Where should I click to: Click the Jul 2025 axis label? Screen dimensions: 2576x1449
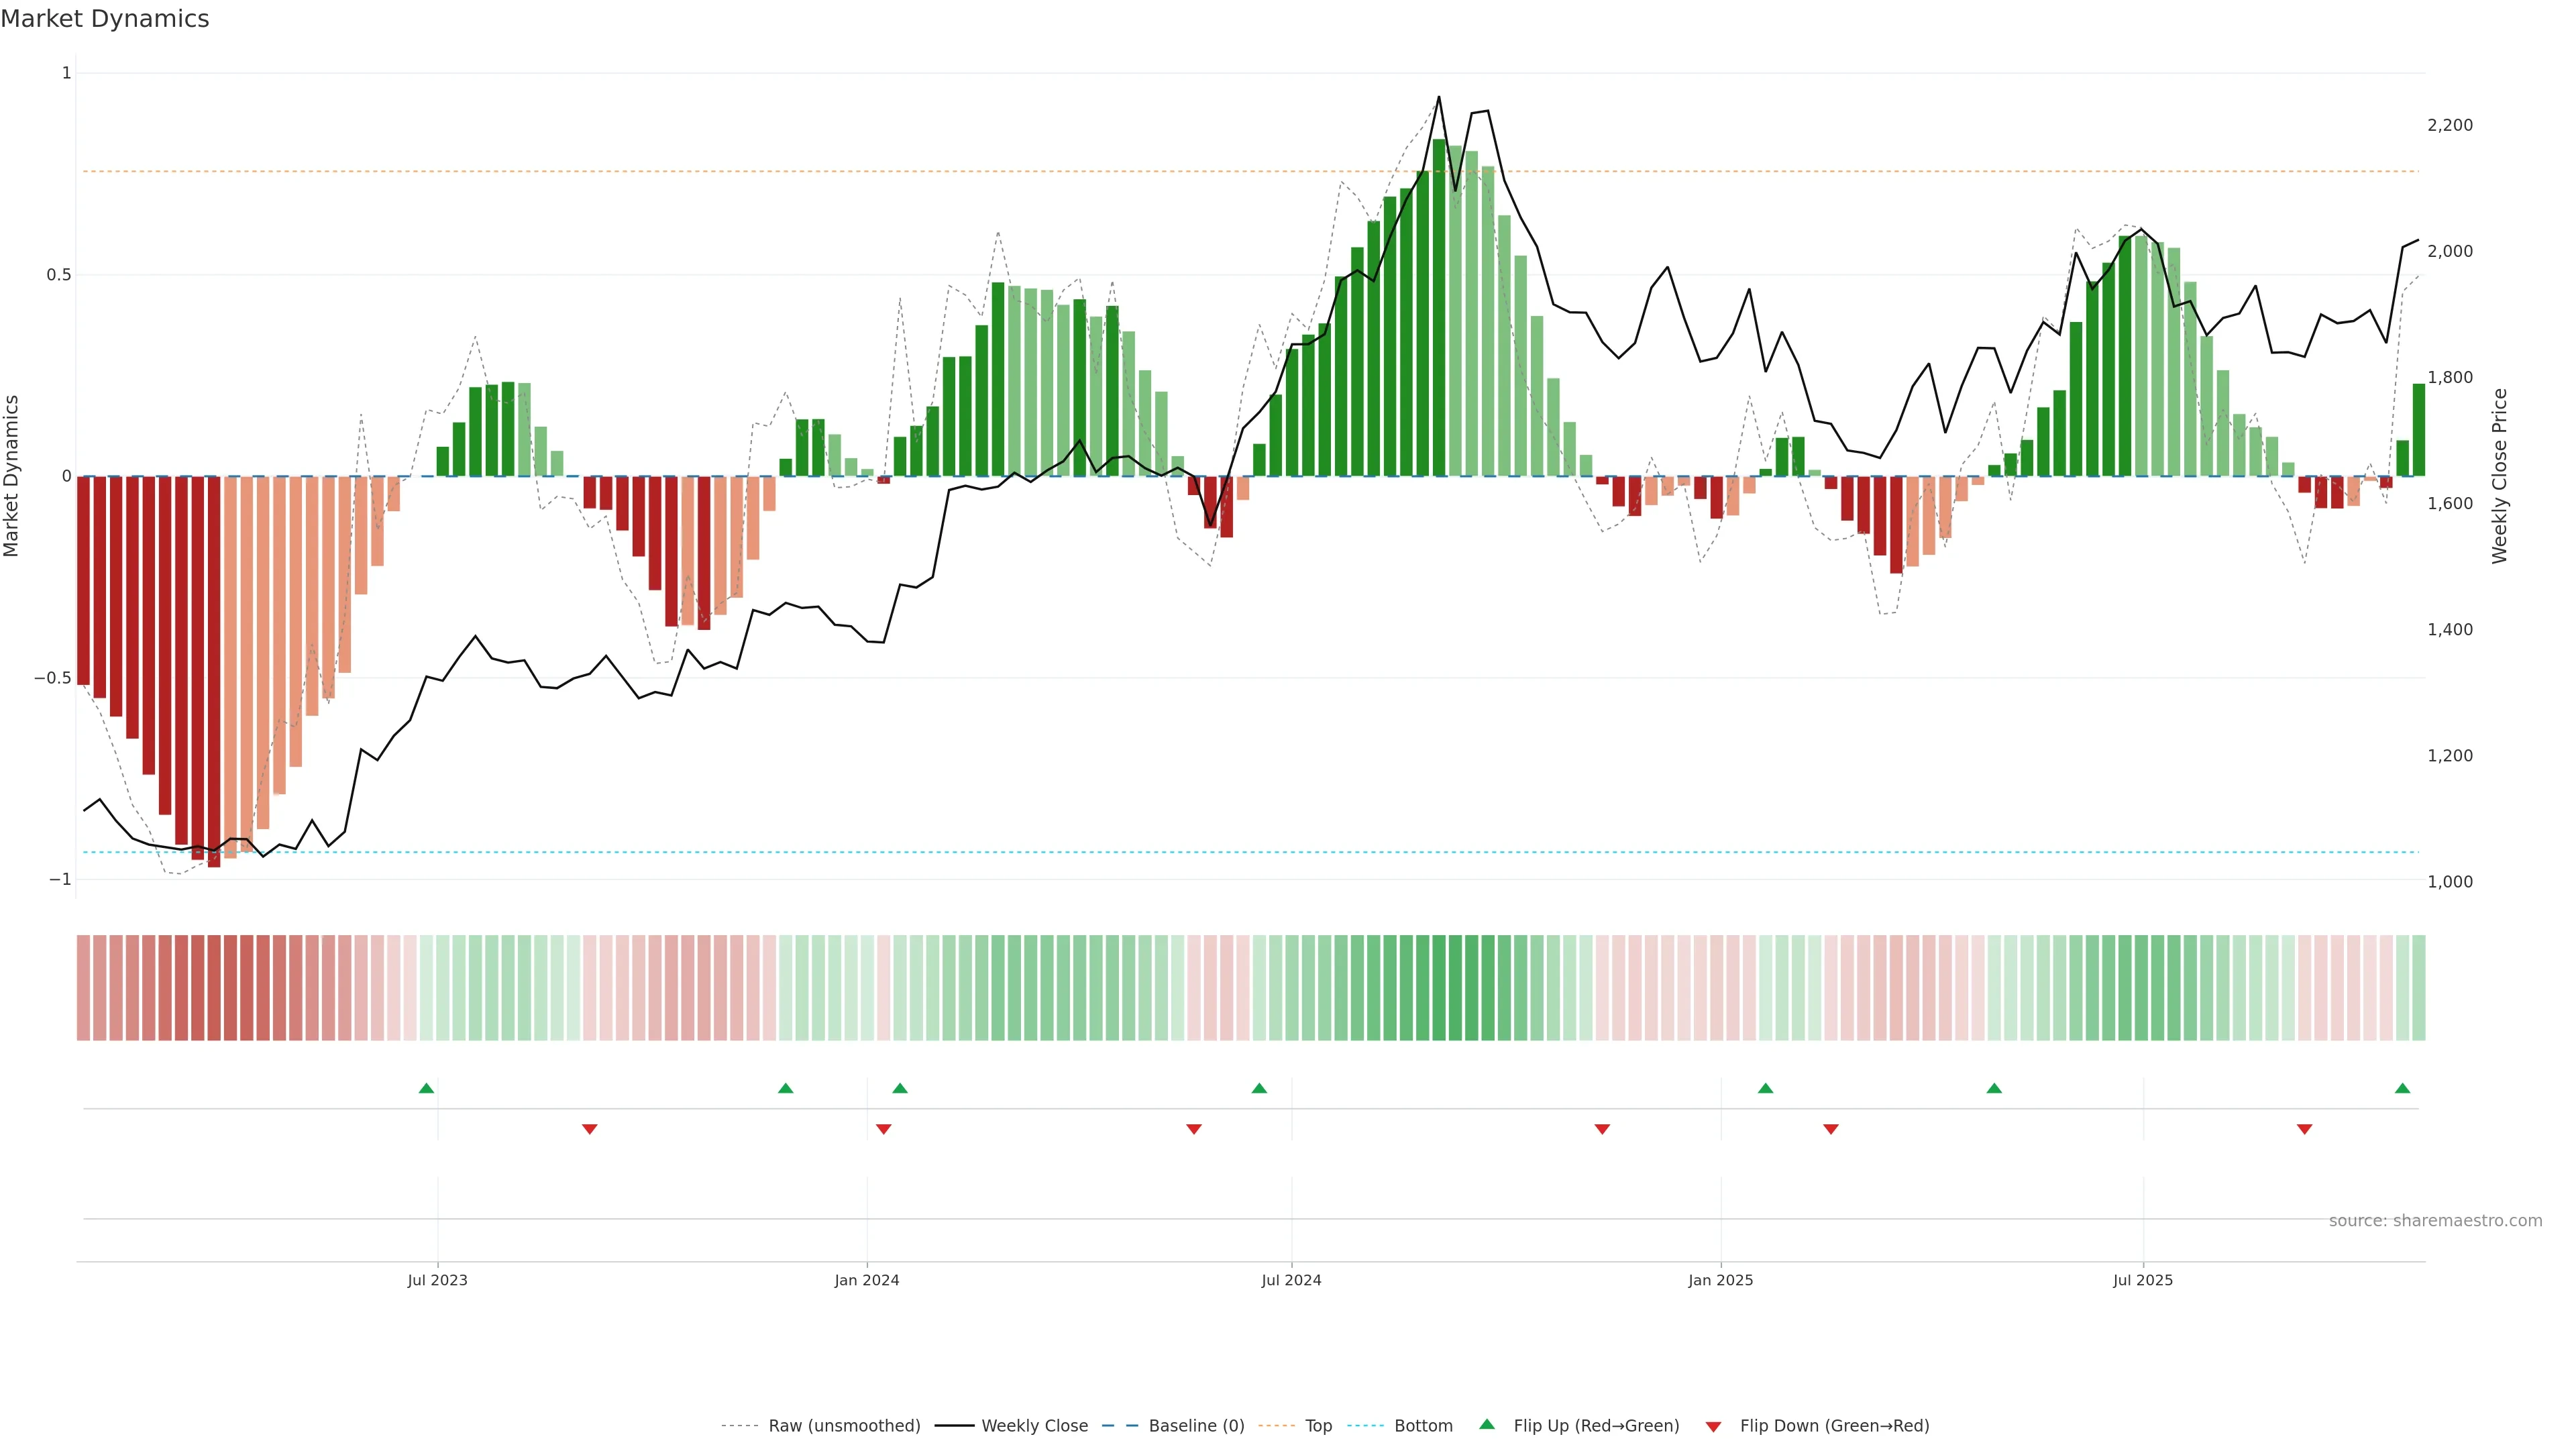2142,1280
